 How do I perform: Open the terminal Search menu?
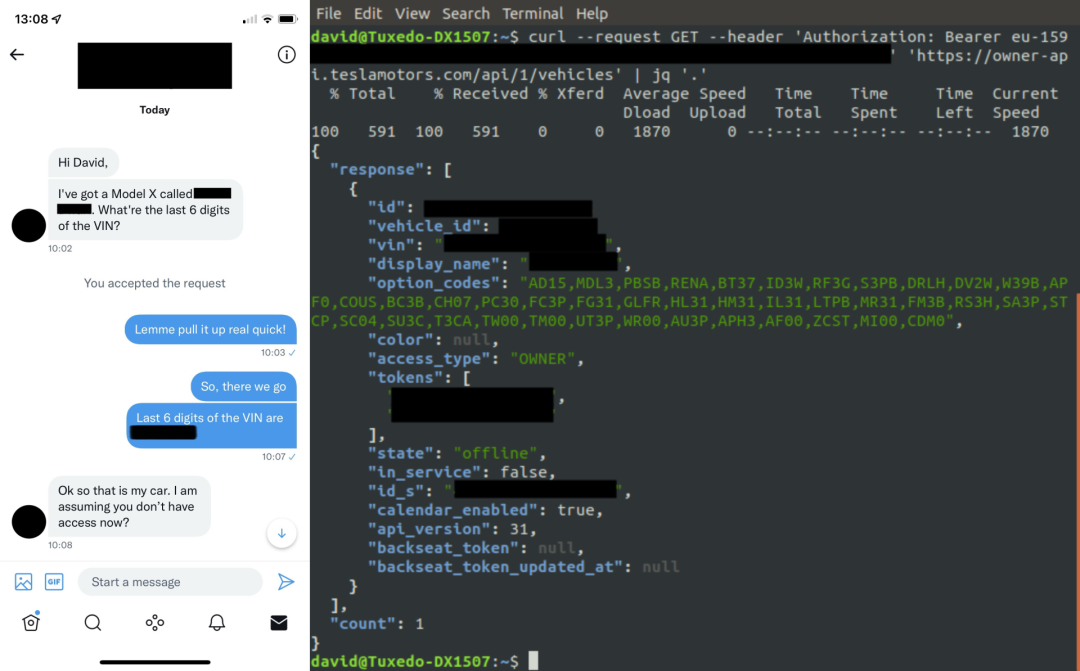point(466,13)
